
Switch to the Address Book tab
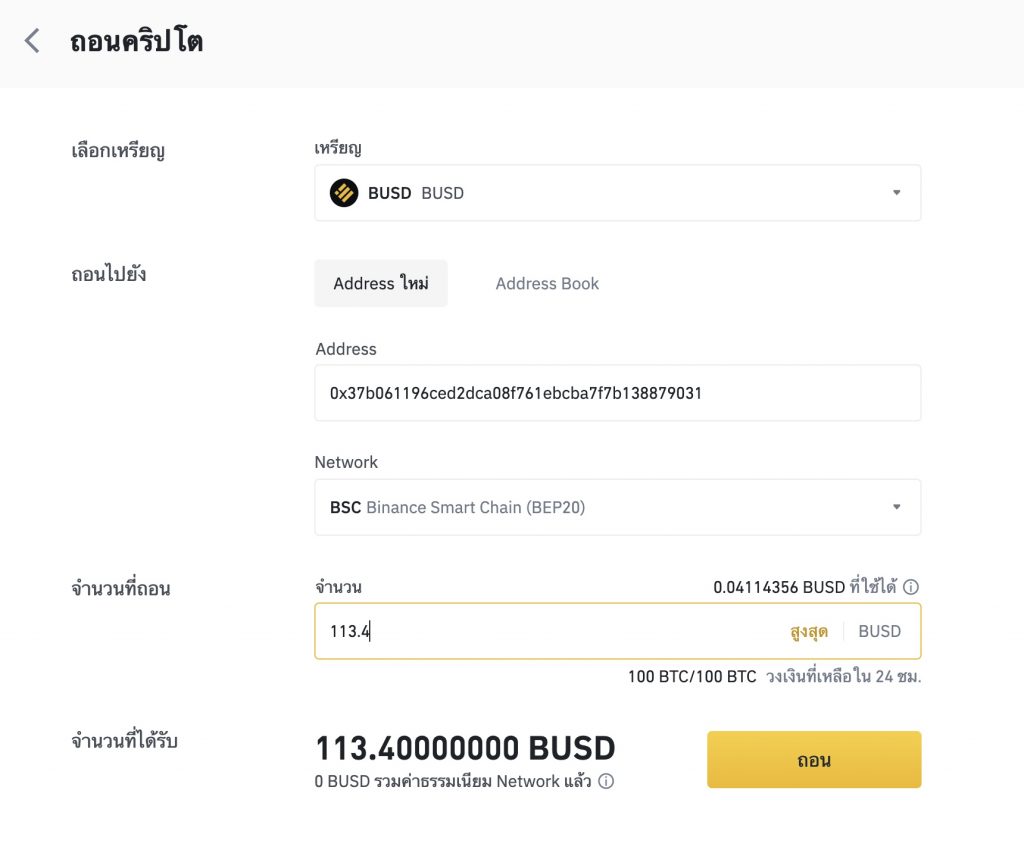coord(547,283)
